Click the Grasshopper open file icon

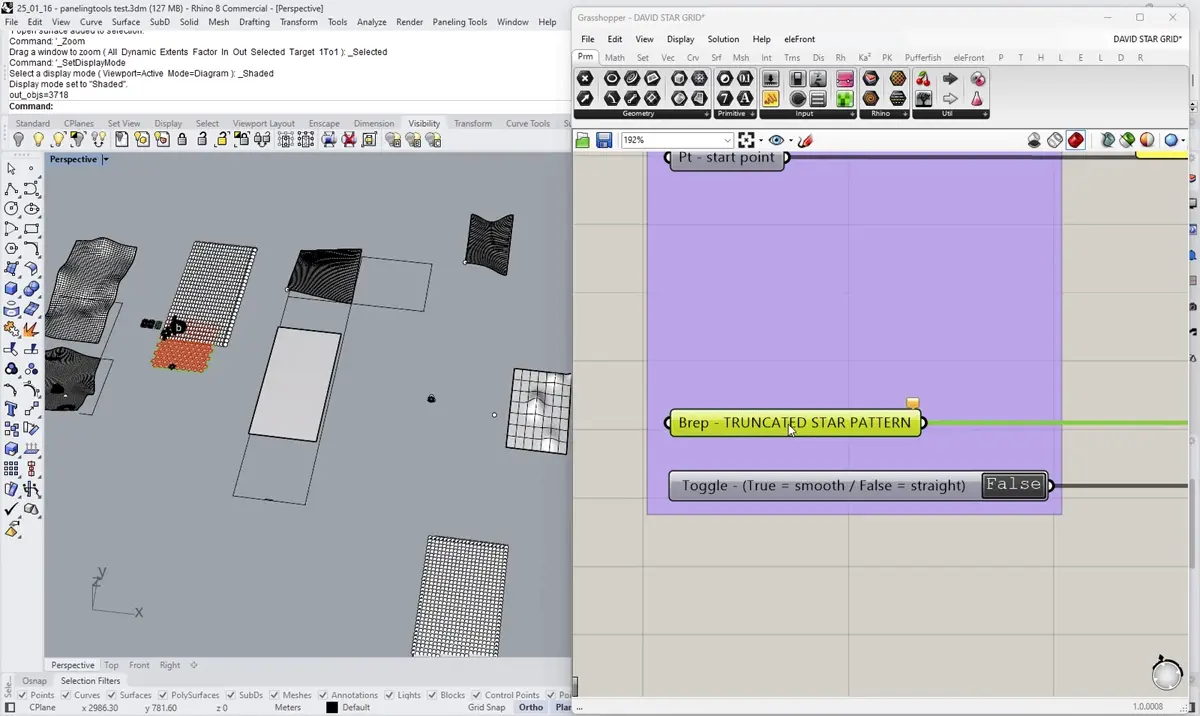[x=583, y=141]
